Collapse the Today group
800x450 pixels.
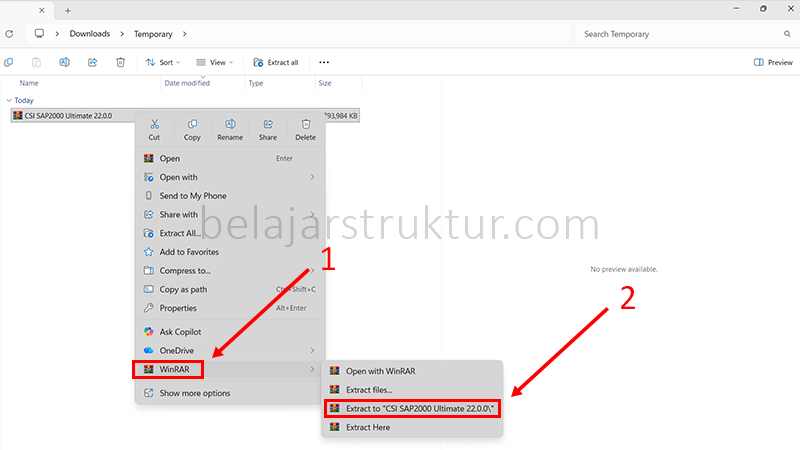(x=9, y=101)
